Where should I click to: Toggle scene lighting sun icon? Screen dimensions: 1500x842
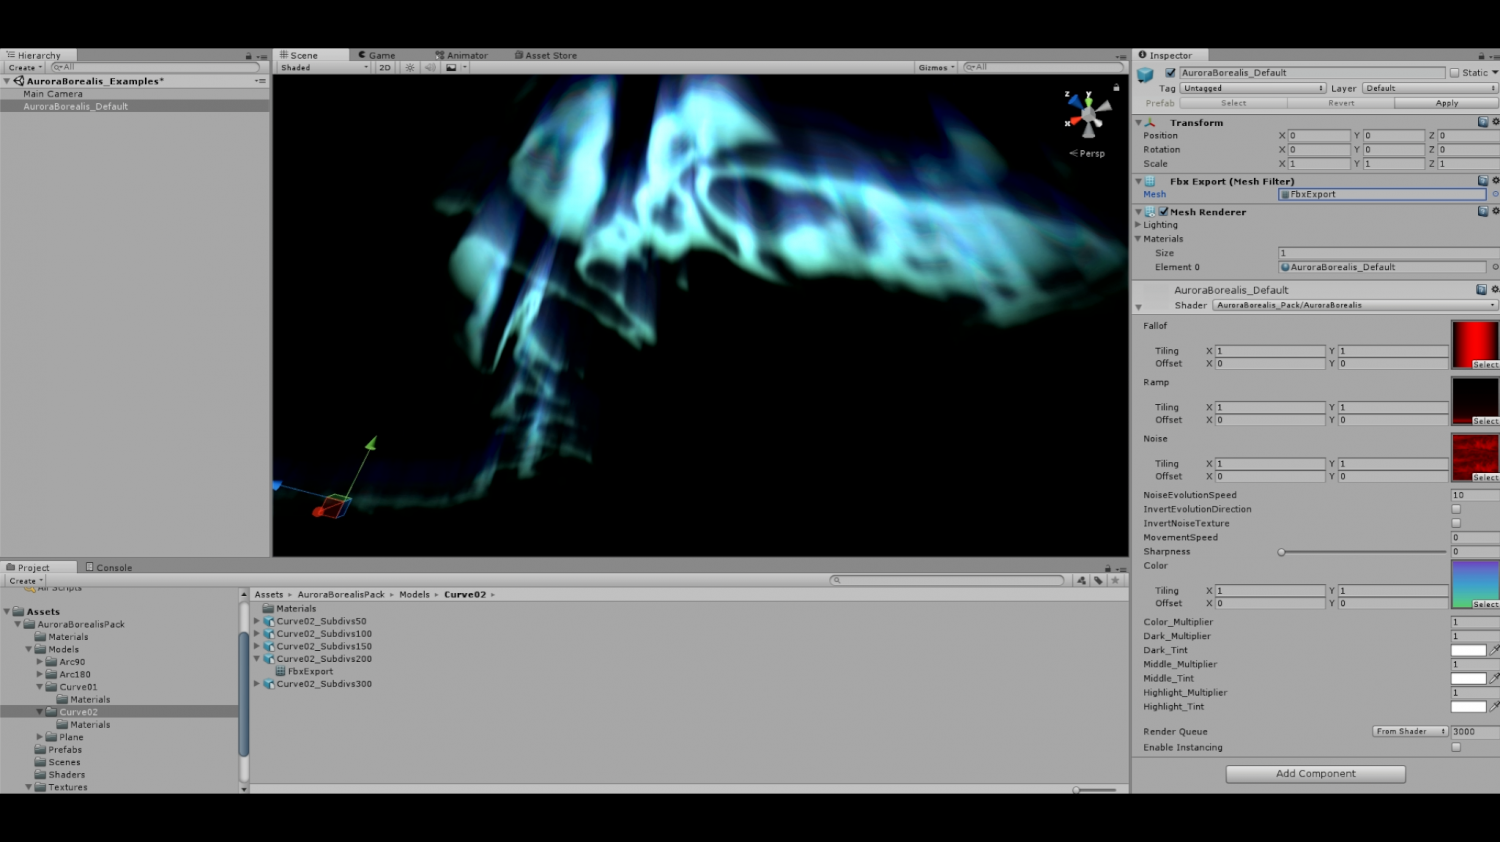410,68
